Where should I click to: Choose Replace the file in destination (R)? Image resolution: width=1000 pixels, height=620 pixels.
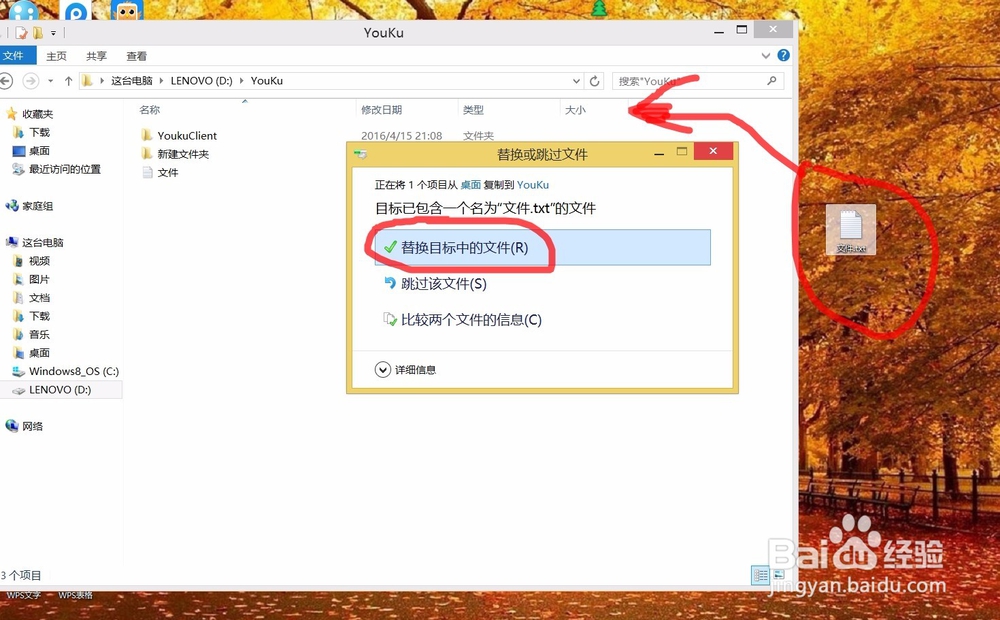[543, 247]
